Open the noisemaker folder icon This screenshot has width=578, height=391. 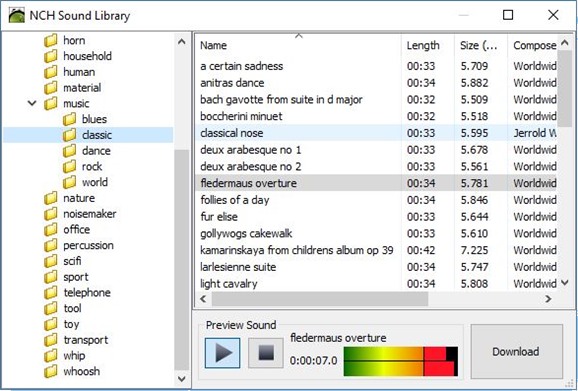(x=51, y=214)
